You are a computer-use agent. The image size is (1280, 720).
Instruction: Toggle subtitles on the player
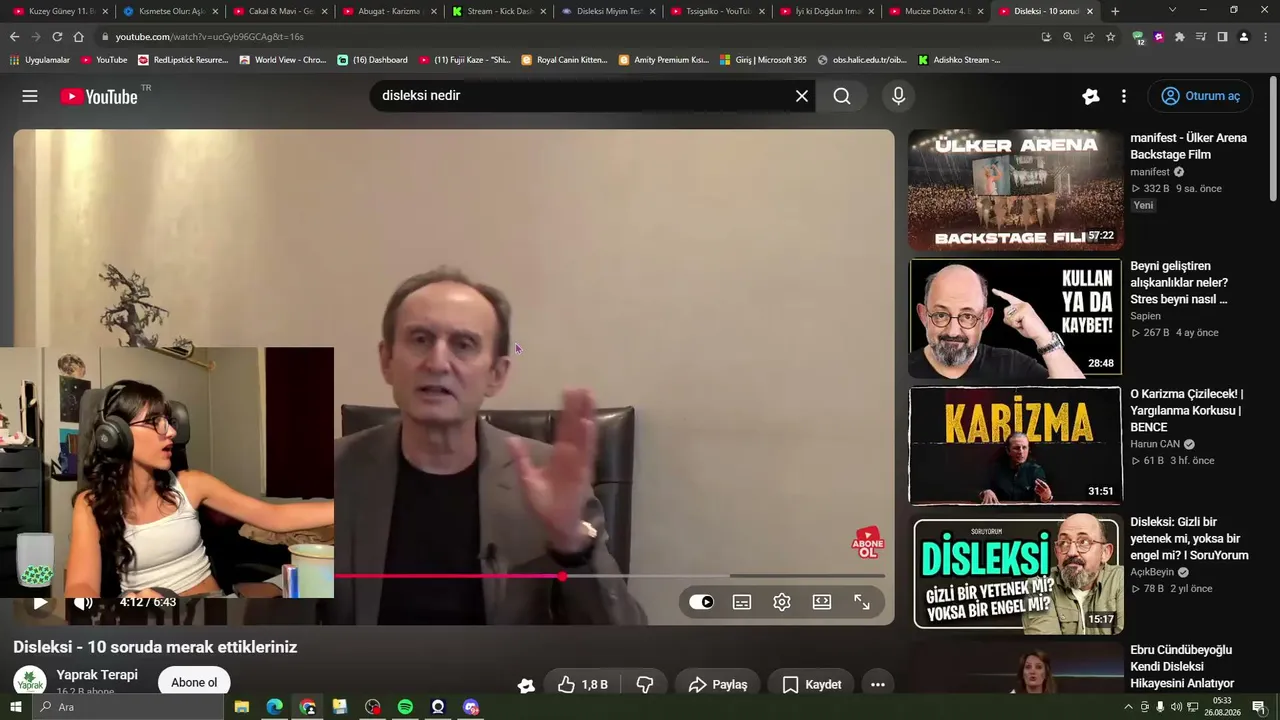[x=742, y=602]
